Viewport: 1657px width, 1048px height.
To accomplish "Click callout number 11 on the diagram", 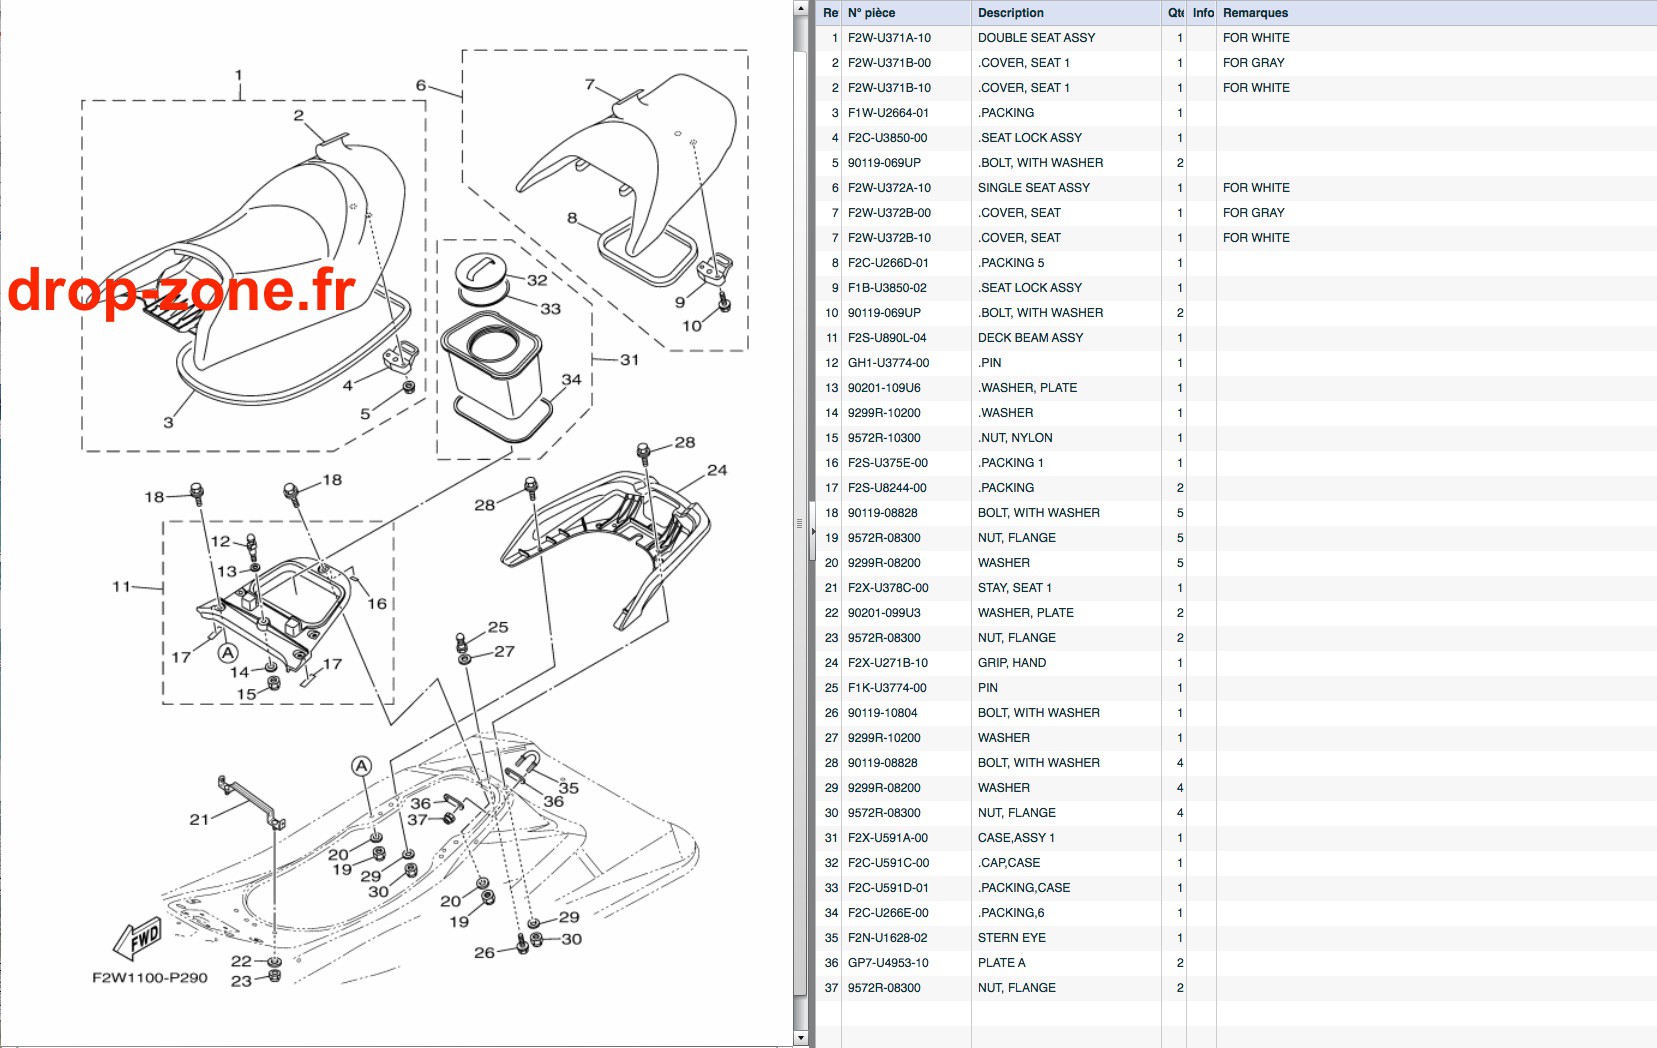I will pos(121,587).
